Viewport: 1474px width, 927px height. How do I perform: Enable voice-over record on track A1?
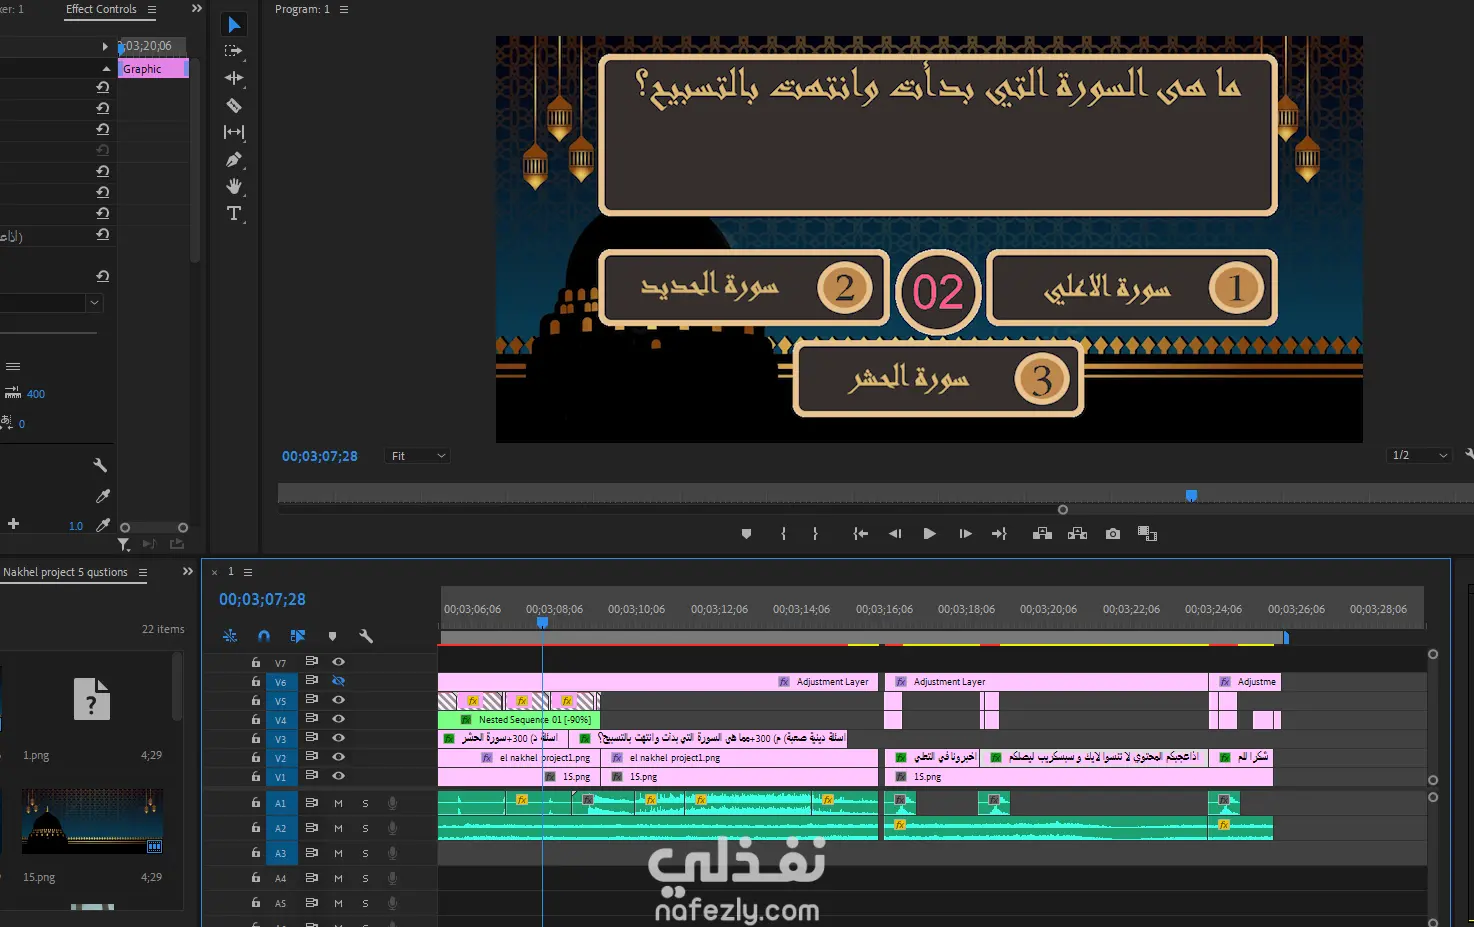tap(392, 803)
